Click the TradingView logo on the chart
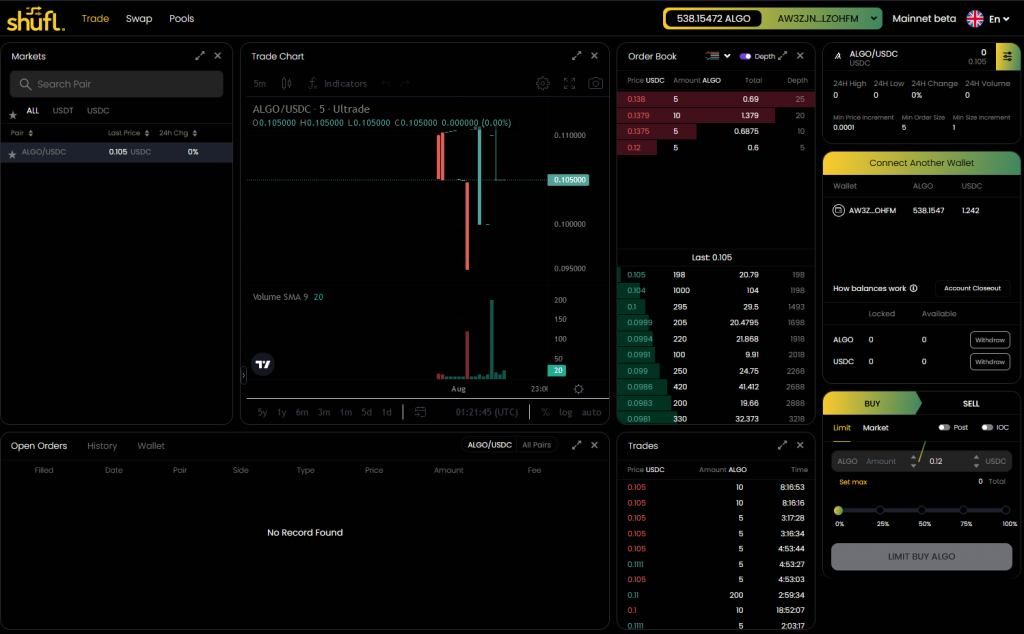Viewport: 1024px width, 634px height. point(261,363)
